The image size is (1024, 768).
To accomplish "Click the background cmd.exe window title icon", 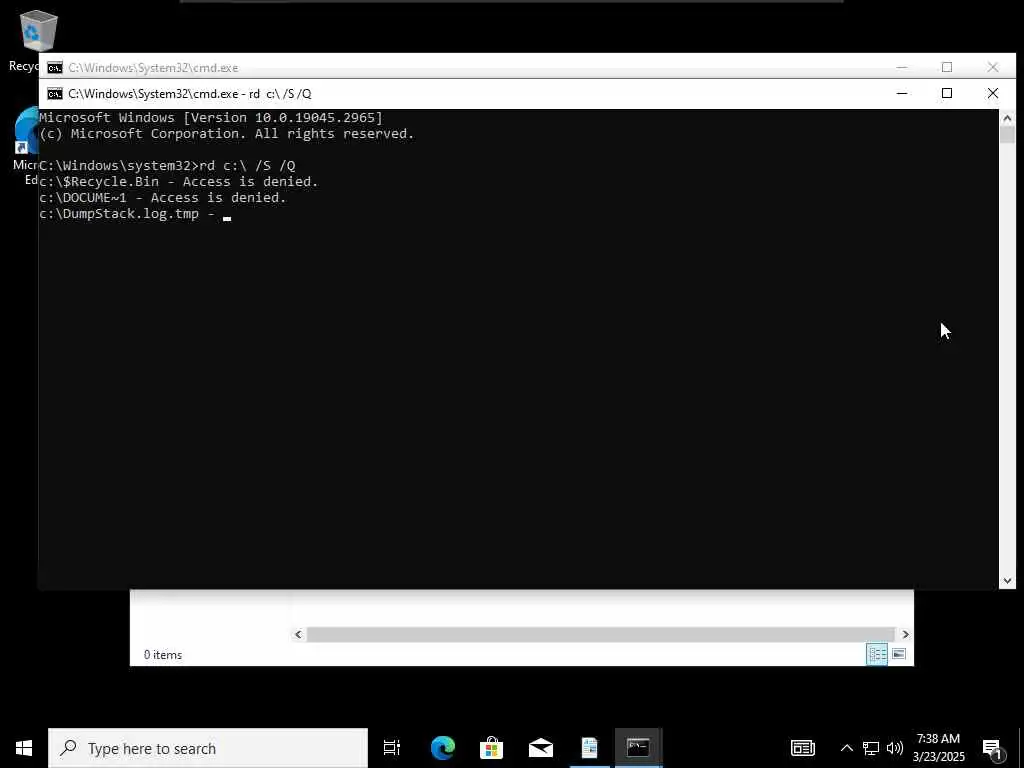I will point(55,68).
